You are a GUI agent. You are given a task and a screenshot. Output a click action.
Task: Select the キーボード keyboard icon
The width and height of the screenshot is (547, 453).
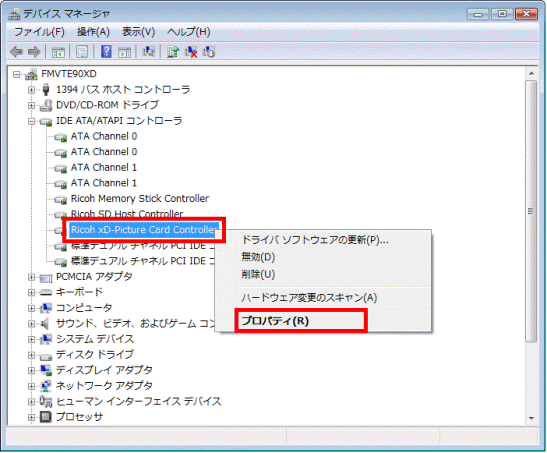coord(46,293)
